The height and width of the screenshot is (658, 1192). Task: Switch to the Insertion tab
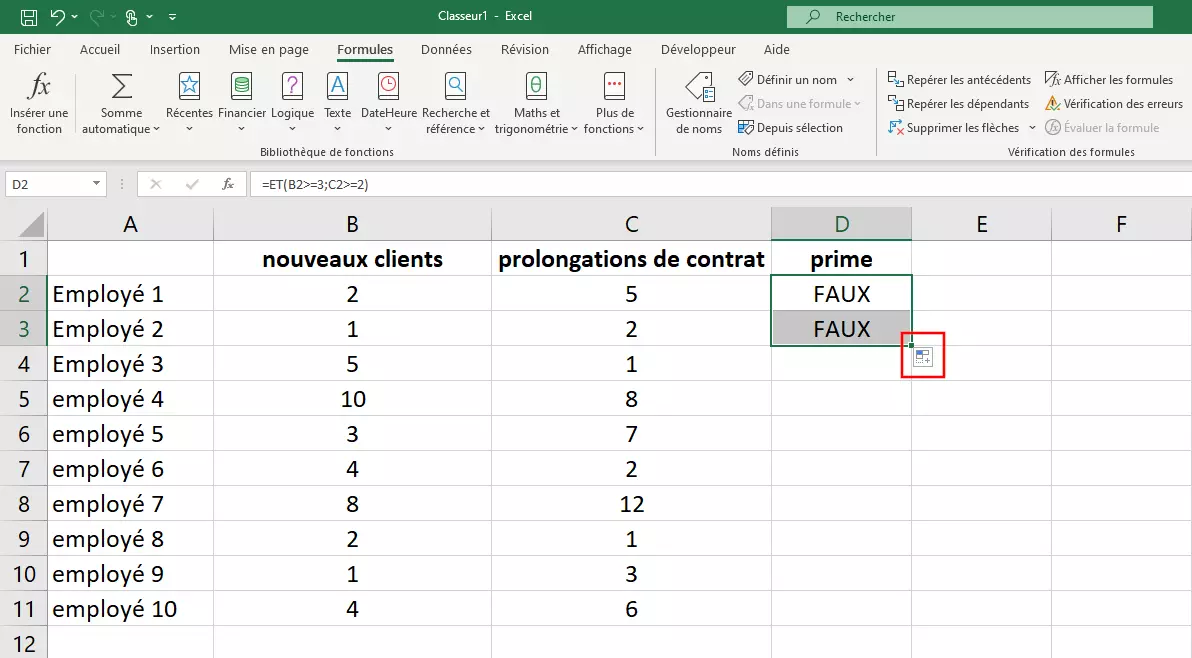tap(175, 49)
